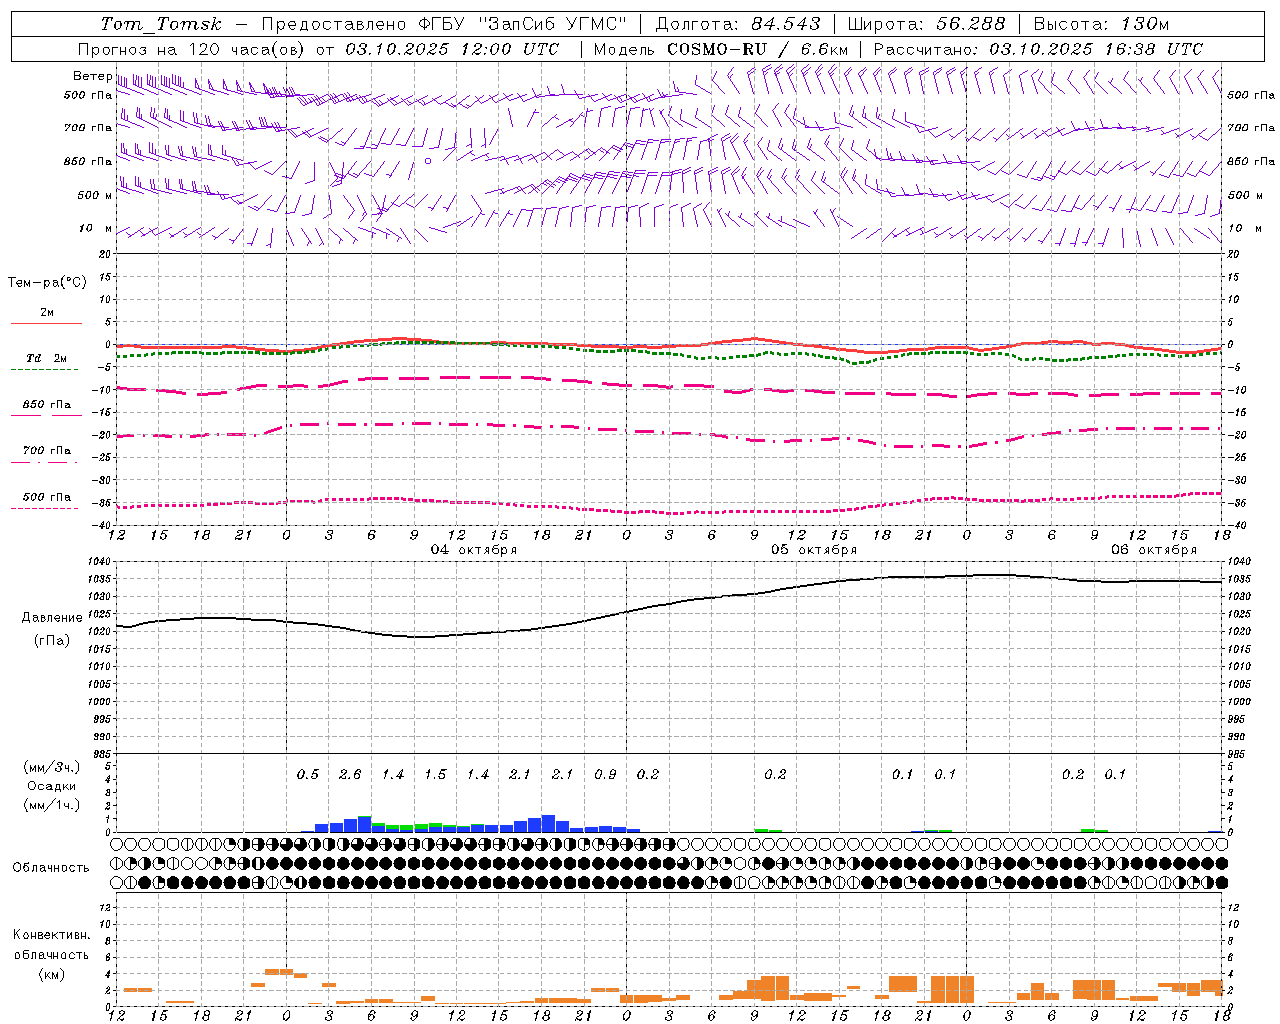Click the (мм/1ч.) hourly precipitation unit label
1280x1024 pixels.
[51, 805]
